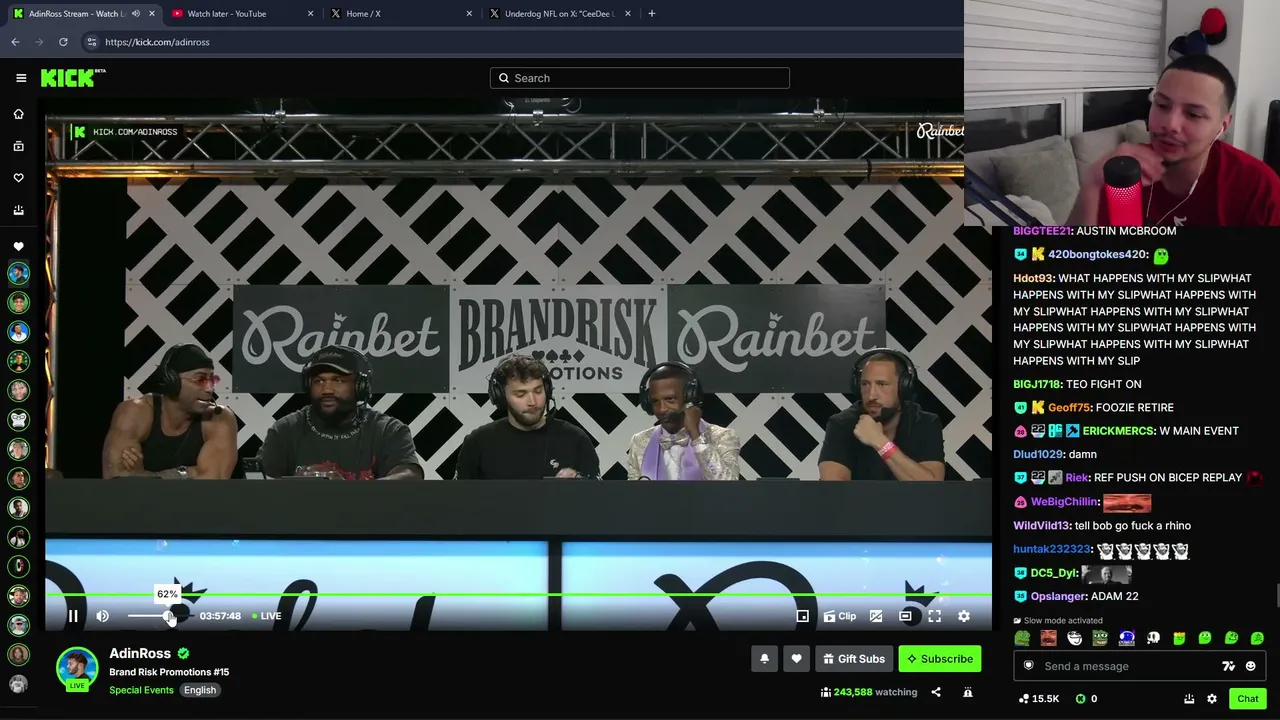
Task: Toggle picture-in-picture mini player
Action: click(802, 616)
